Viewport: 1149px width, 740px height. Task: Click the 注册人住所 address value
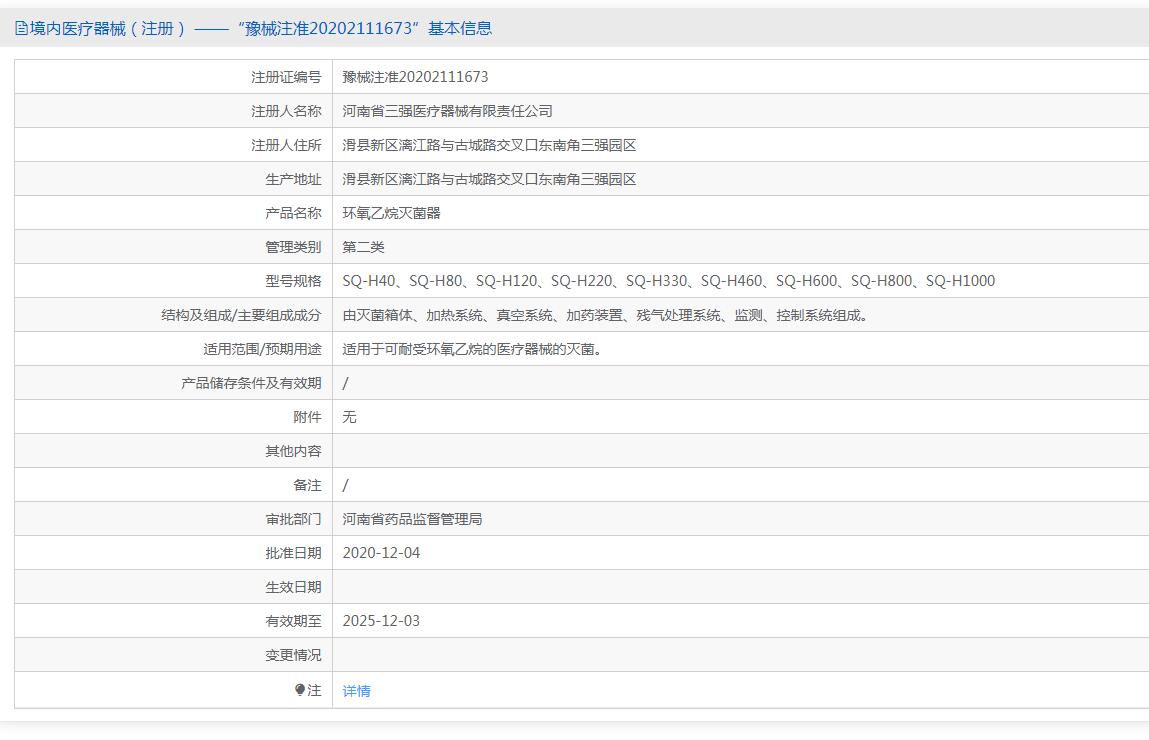click(489, 145)
